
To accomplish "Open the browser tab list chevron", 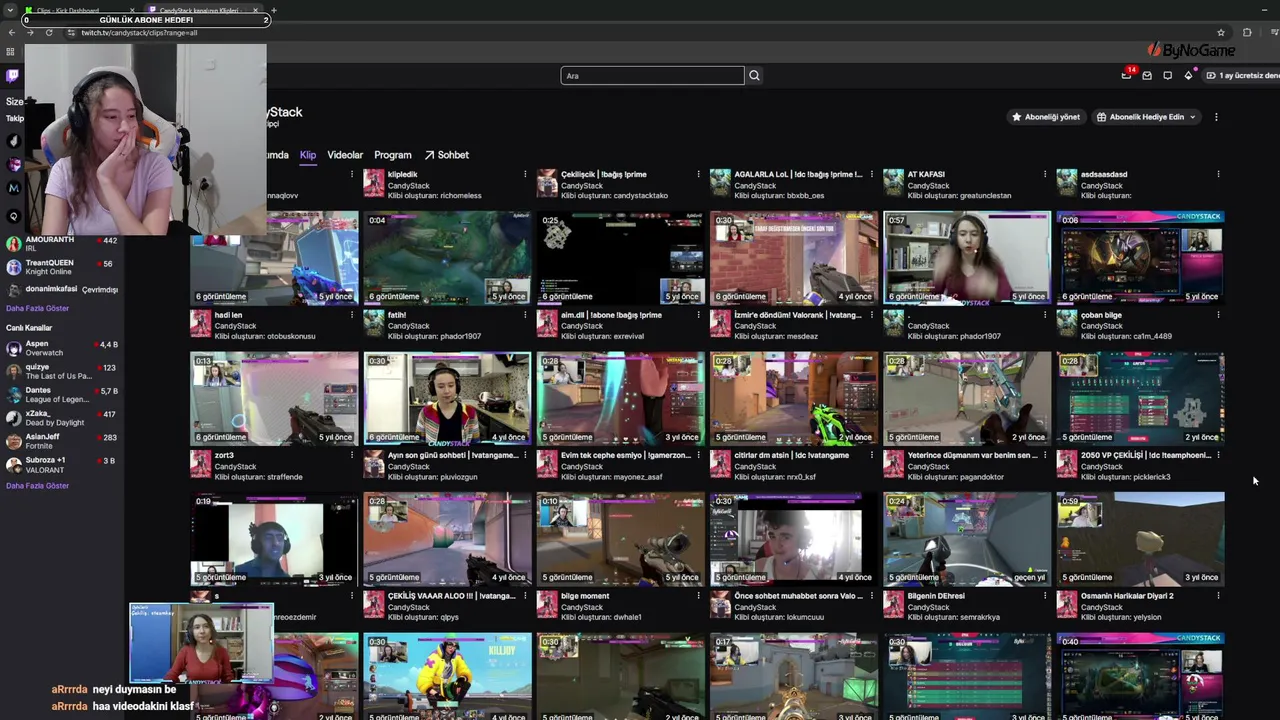I will (10, 11).
